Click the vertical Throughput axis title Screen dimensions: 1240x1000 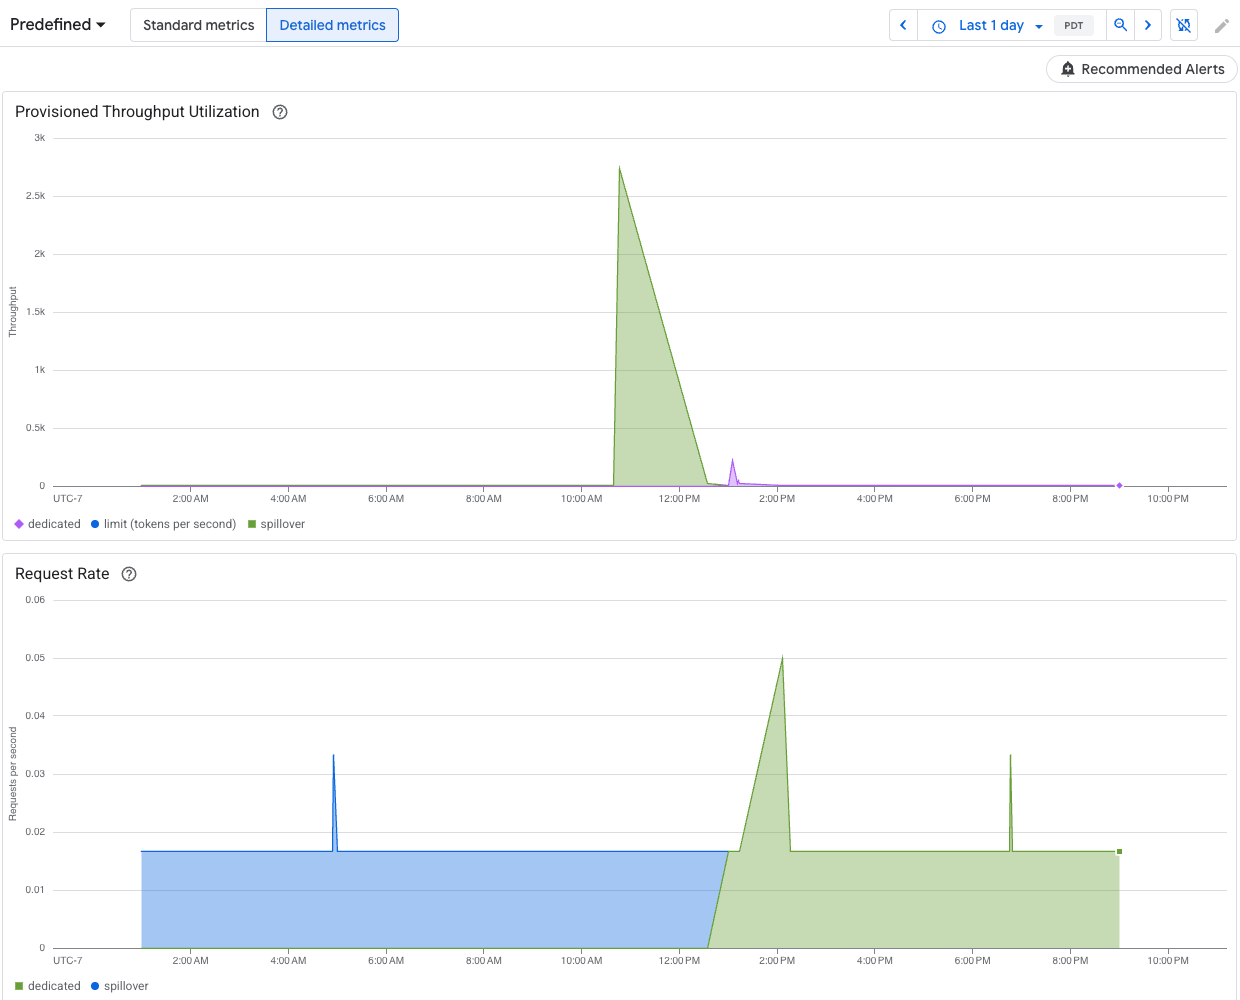point(13,312)
